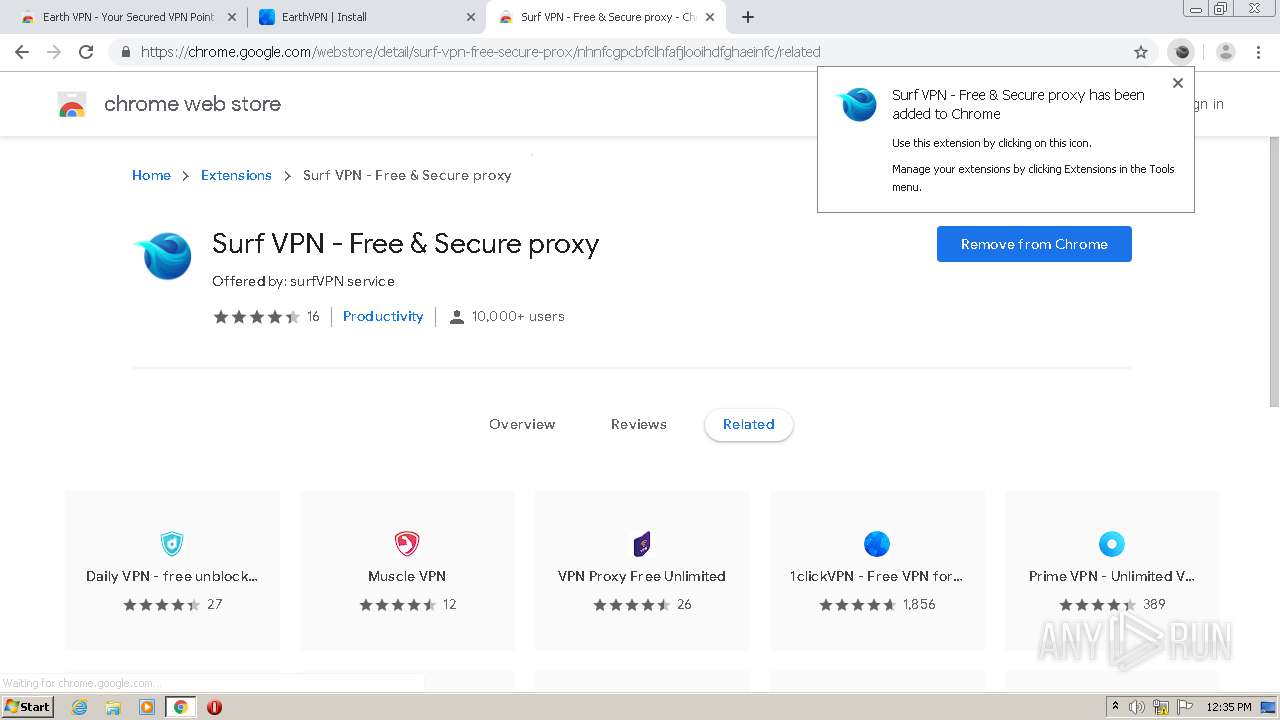Bookmark this page with the star icon
Viewport: 1280px width, 720px height.
pos(1141,52)
